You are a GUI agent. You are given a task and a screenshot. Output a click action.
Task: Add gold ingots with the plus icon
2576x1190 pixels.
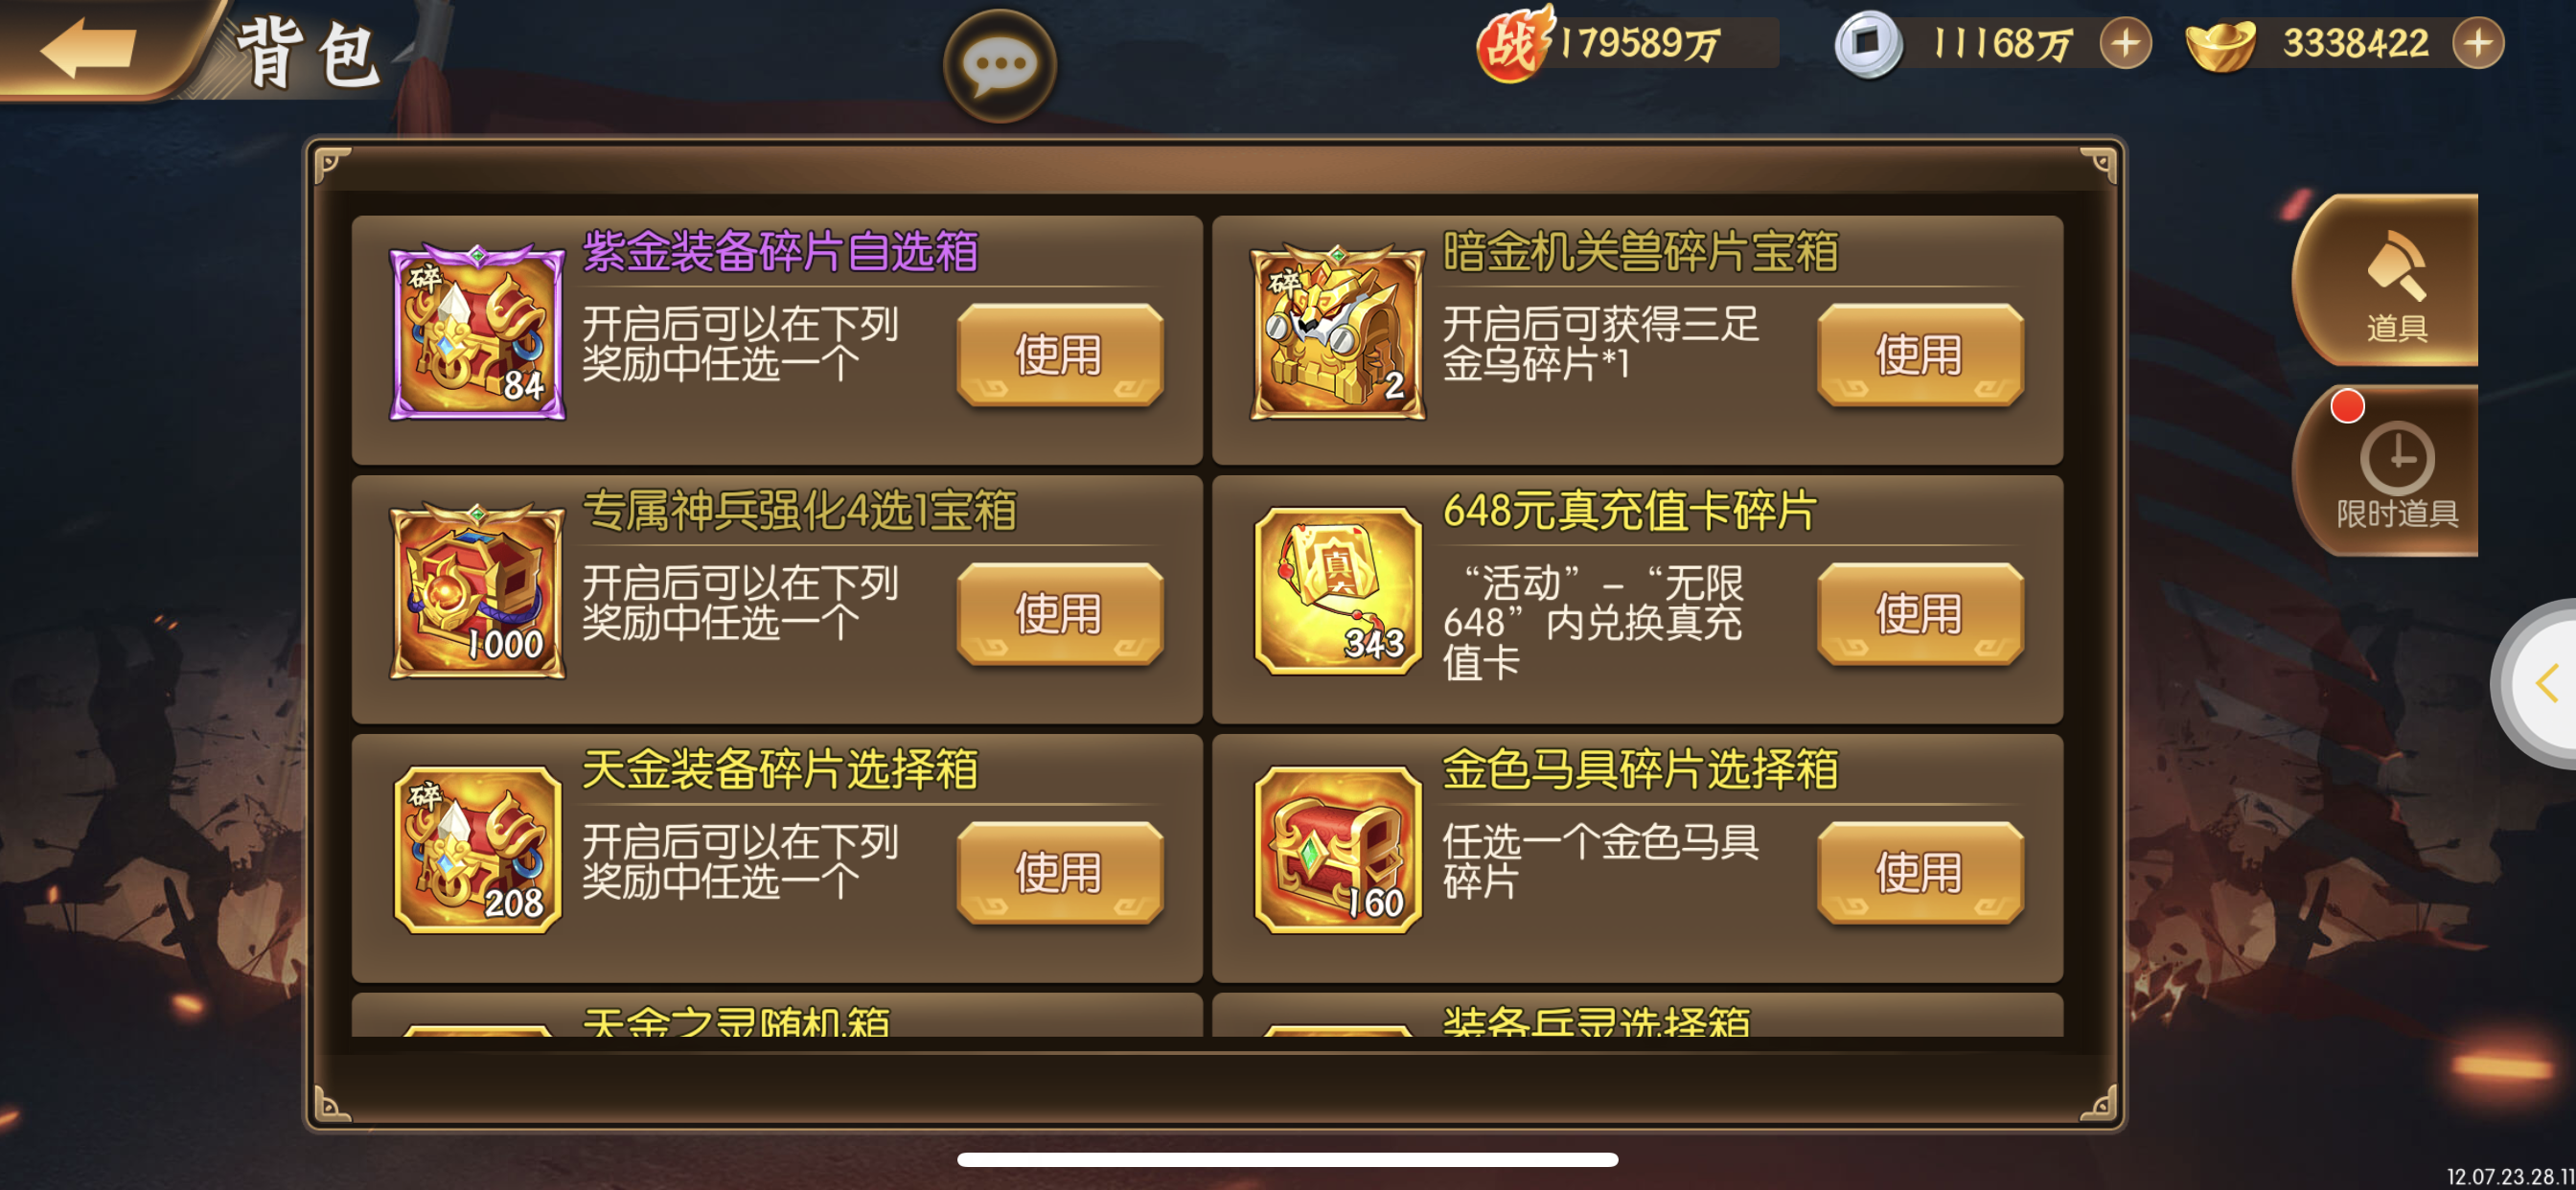click(x=2478, y=44)
